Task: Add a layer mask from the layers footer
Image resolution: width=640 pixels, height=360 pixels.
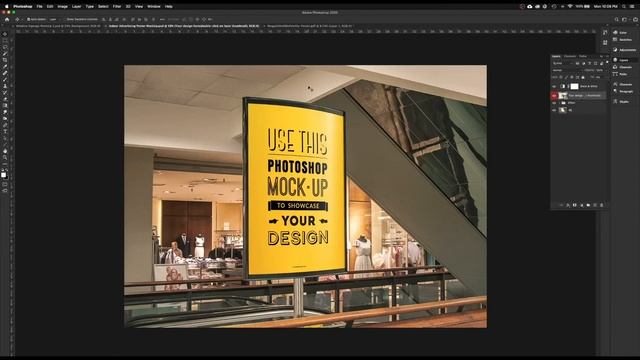Action: click(575, 205)
